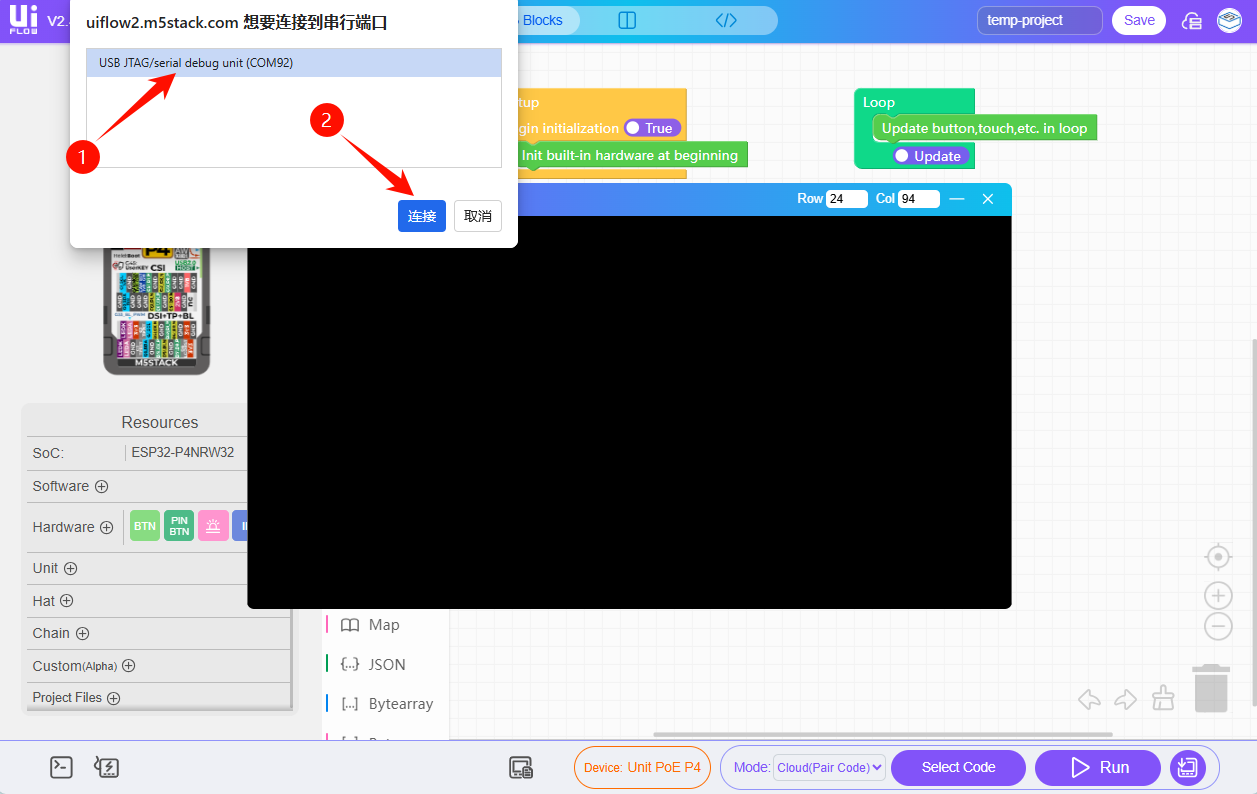This screenshot has height=794, width=1257.
Task: Toggle the True switch in Setup block
Action: (x=652, y=128)
